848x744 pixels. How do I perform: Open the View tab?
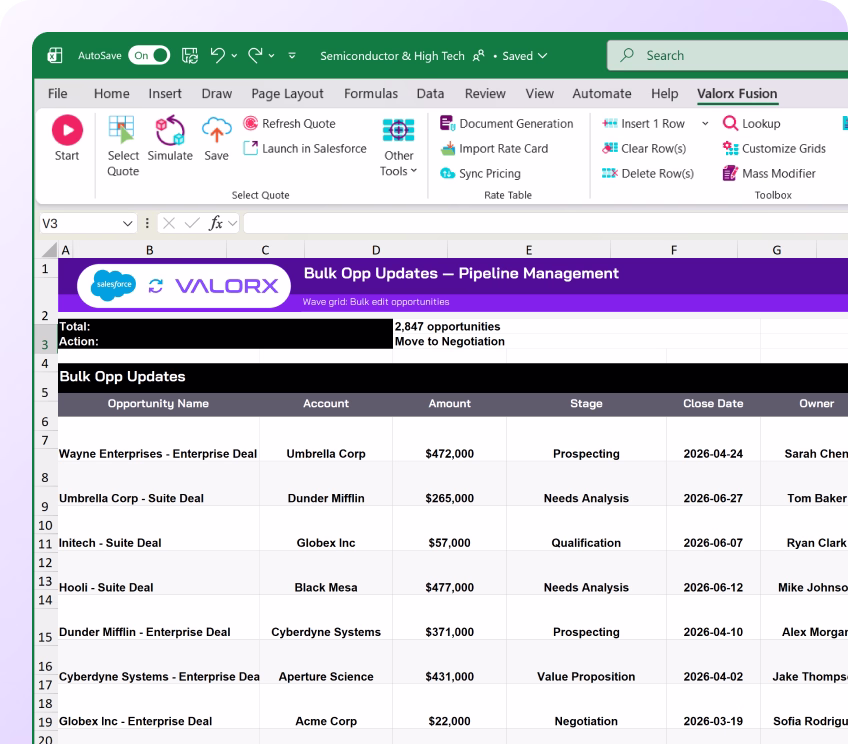click(540, 94)
